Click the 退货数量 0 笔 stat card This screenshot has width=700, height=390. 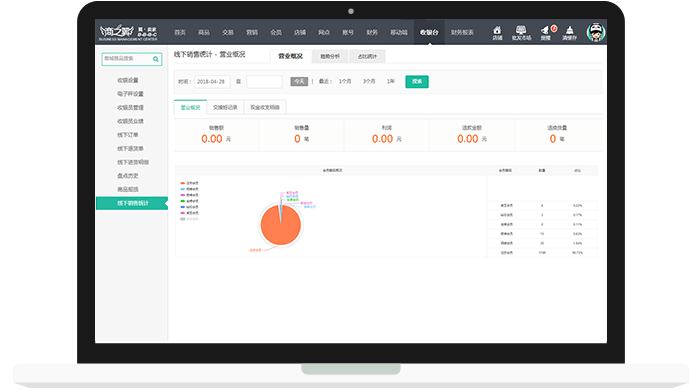tap(557, 135)
